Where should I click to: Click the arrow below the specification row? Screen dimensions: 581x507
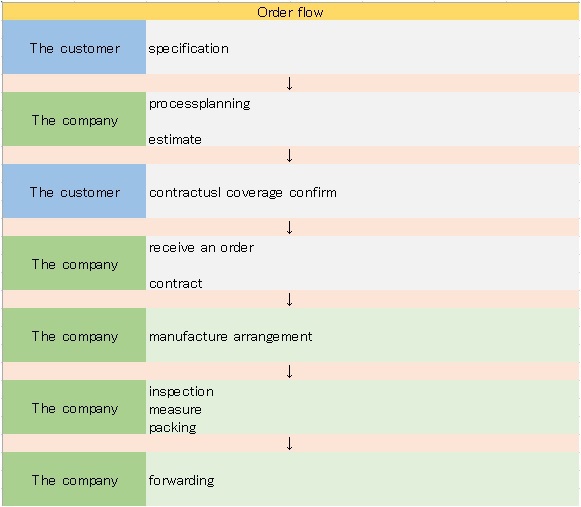point(290,83)
